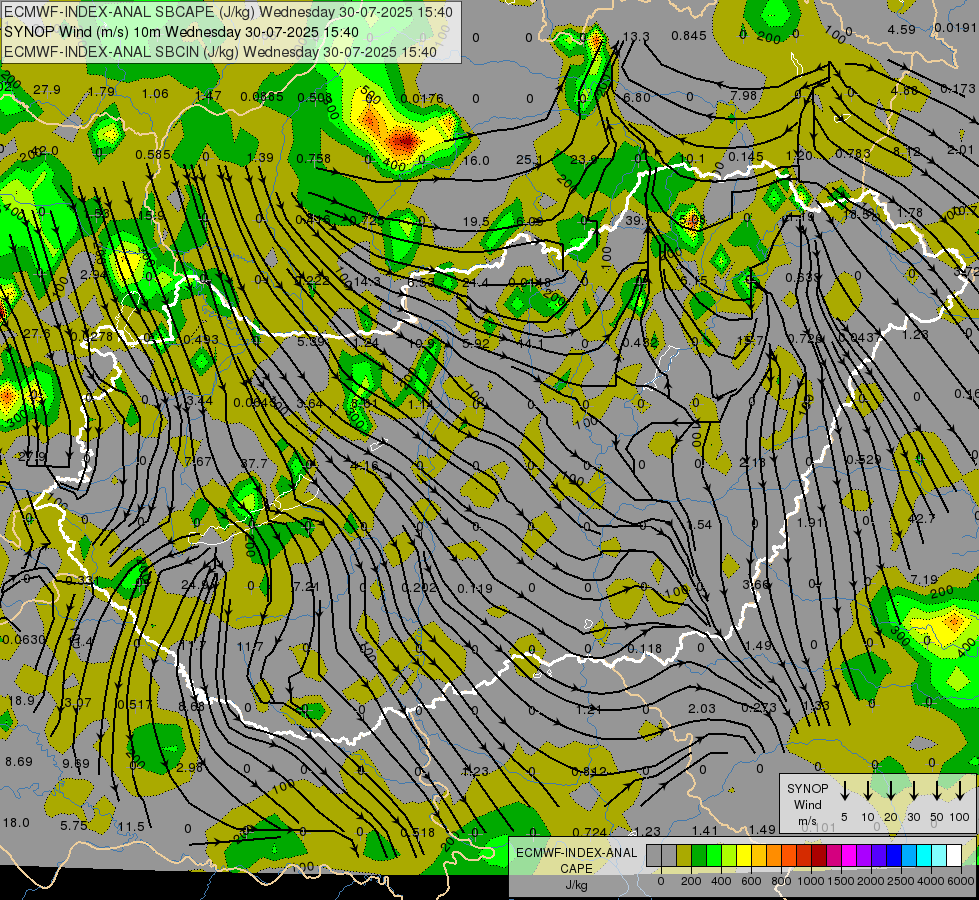Click the 2.03 value on the map
Viewport: 979px width, 900px height.
point(702,708)
